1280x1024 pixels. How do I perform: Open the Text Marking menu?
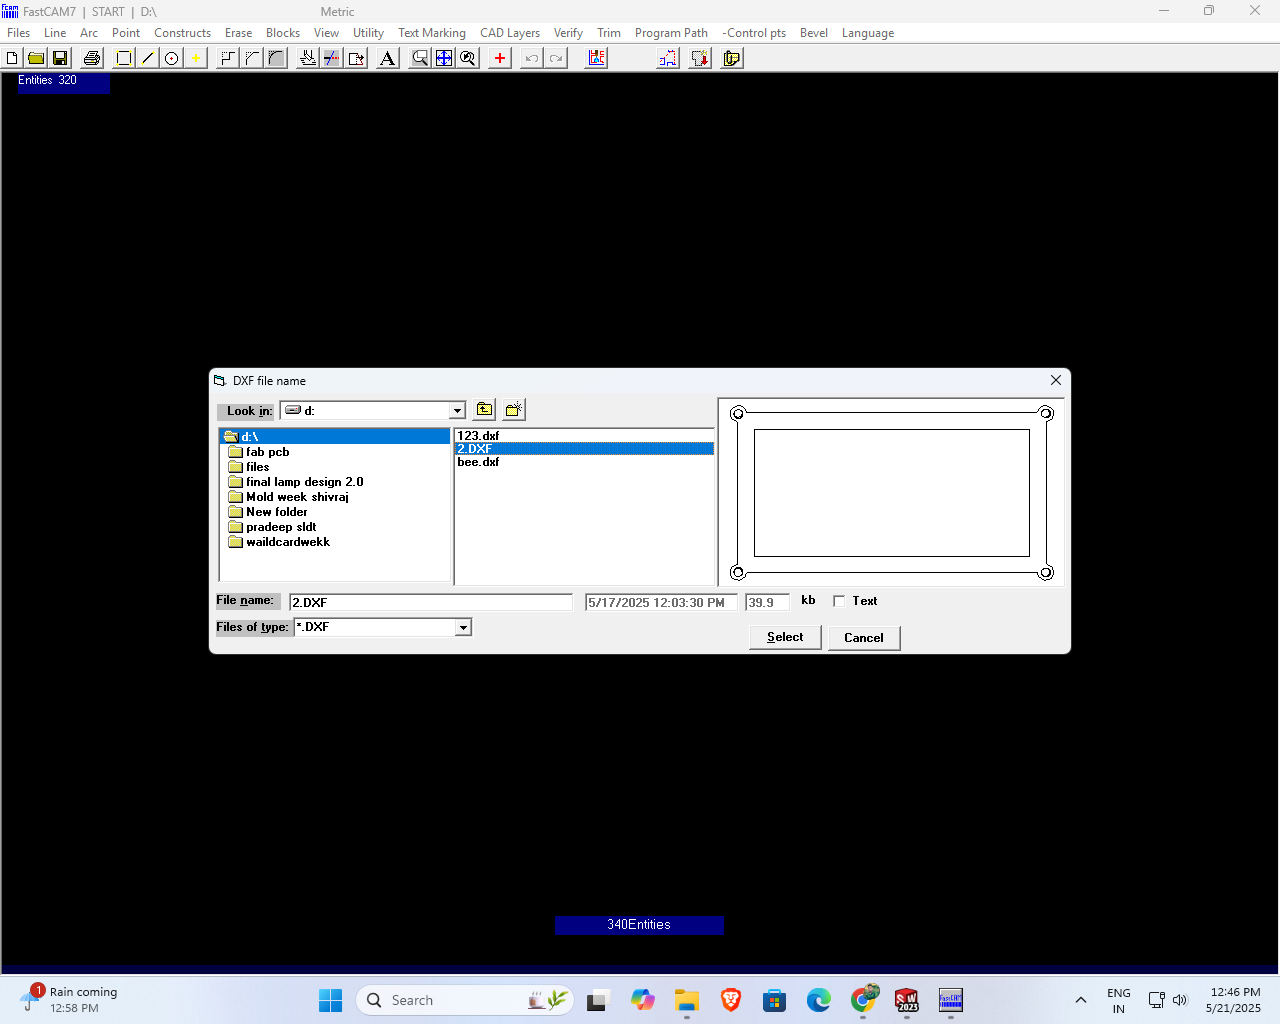pos(432,33)
